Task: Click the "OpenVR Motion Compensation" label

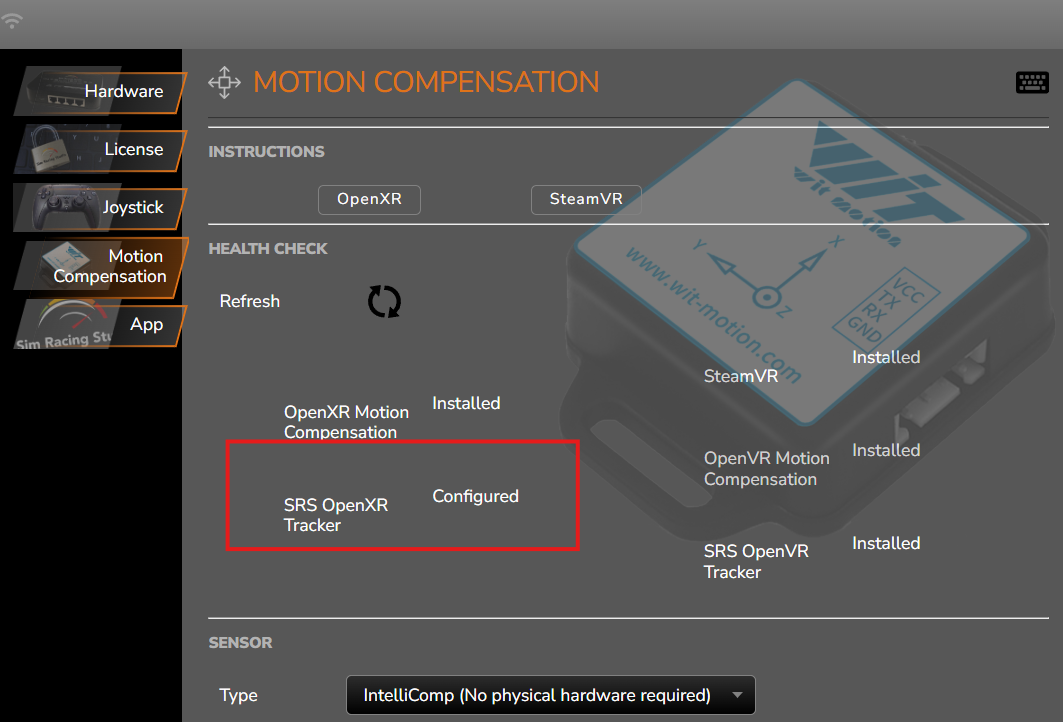Action: click(767, 468)
